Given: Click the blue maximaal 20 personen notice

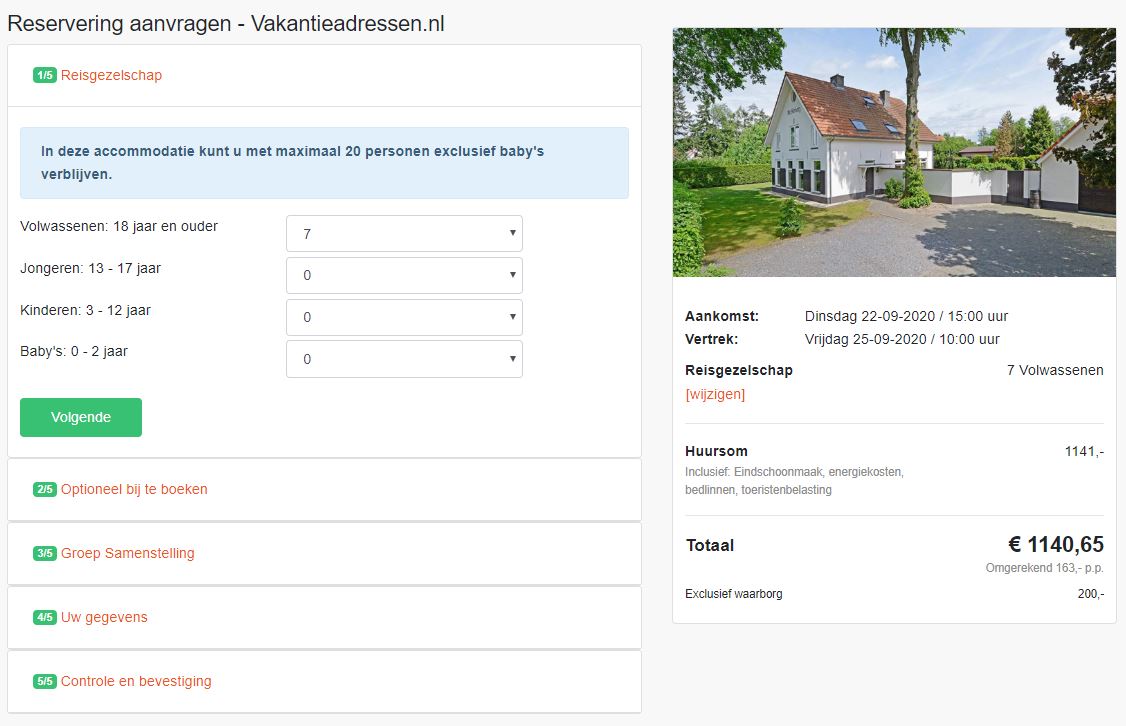Looking at the screenshot, I should click(x=325, y=163).
